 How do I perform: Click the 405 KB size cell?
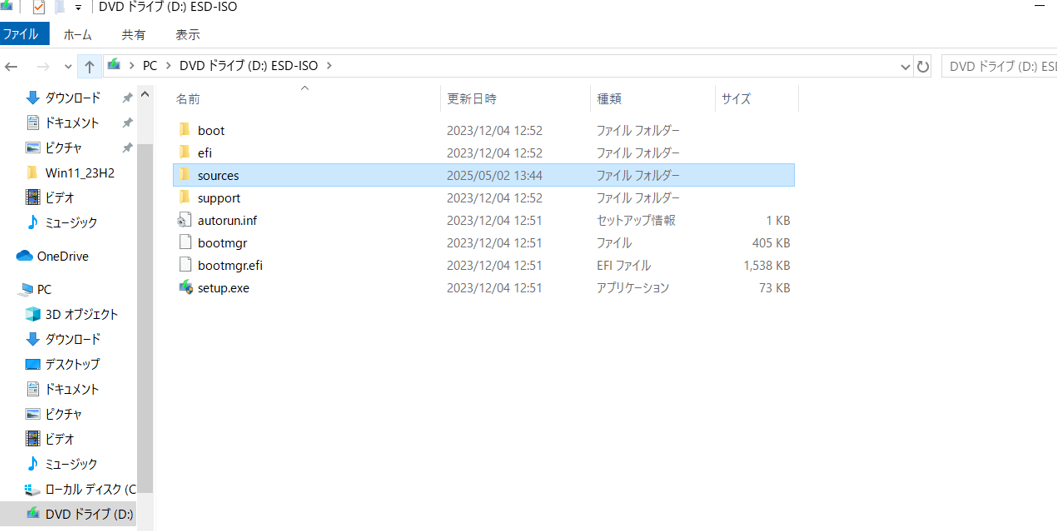coord(771,243)
